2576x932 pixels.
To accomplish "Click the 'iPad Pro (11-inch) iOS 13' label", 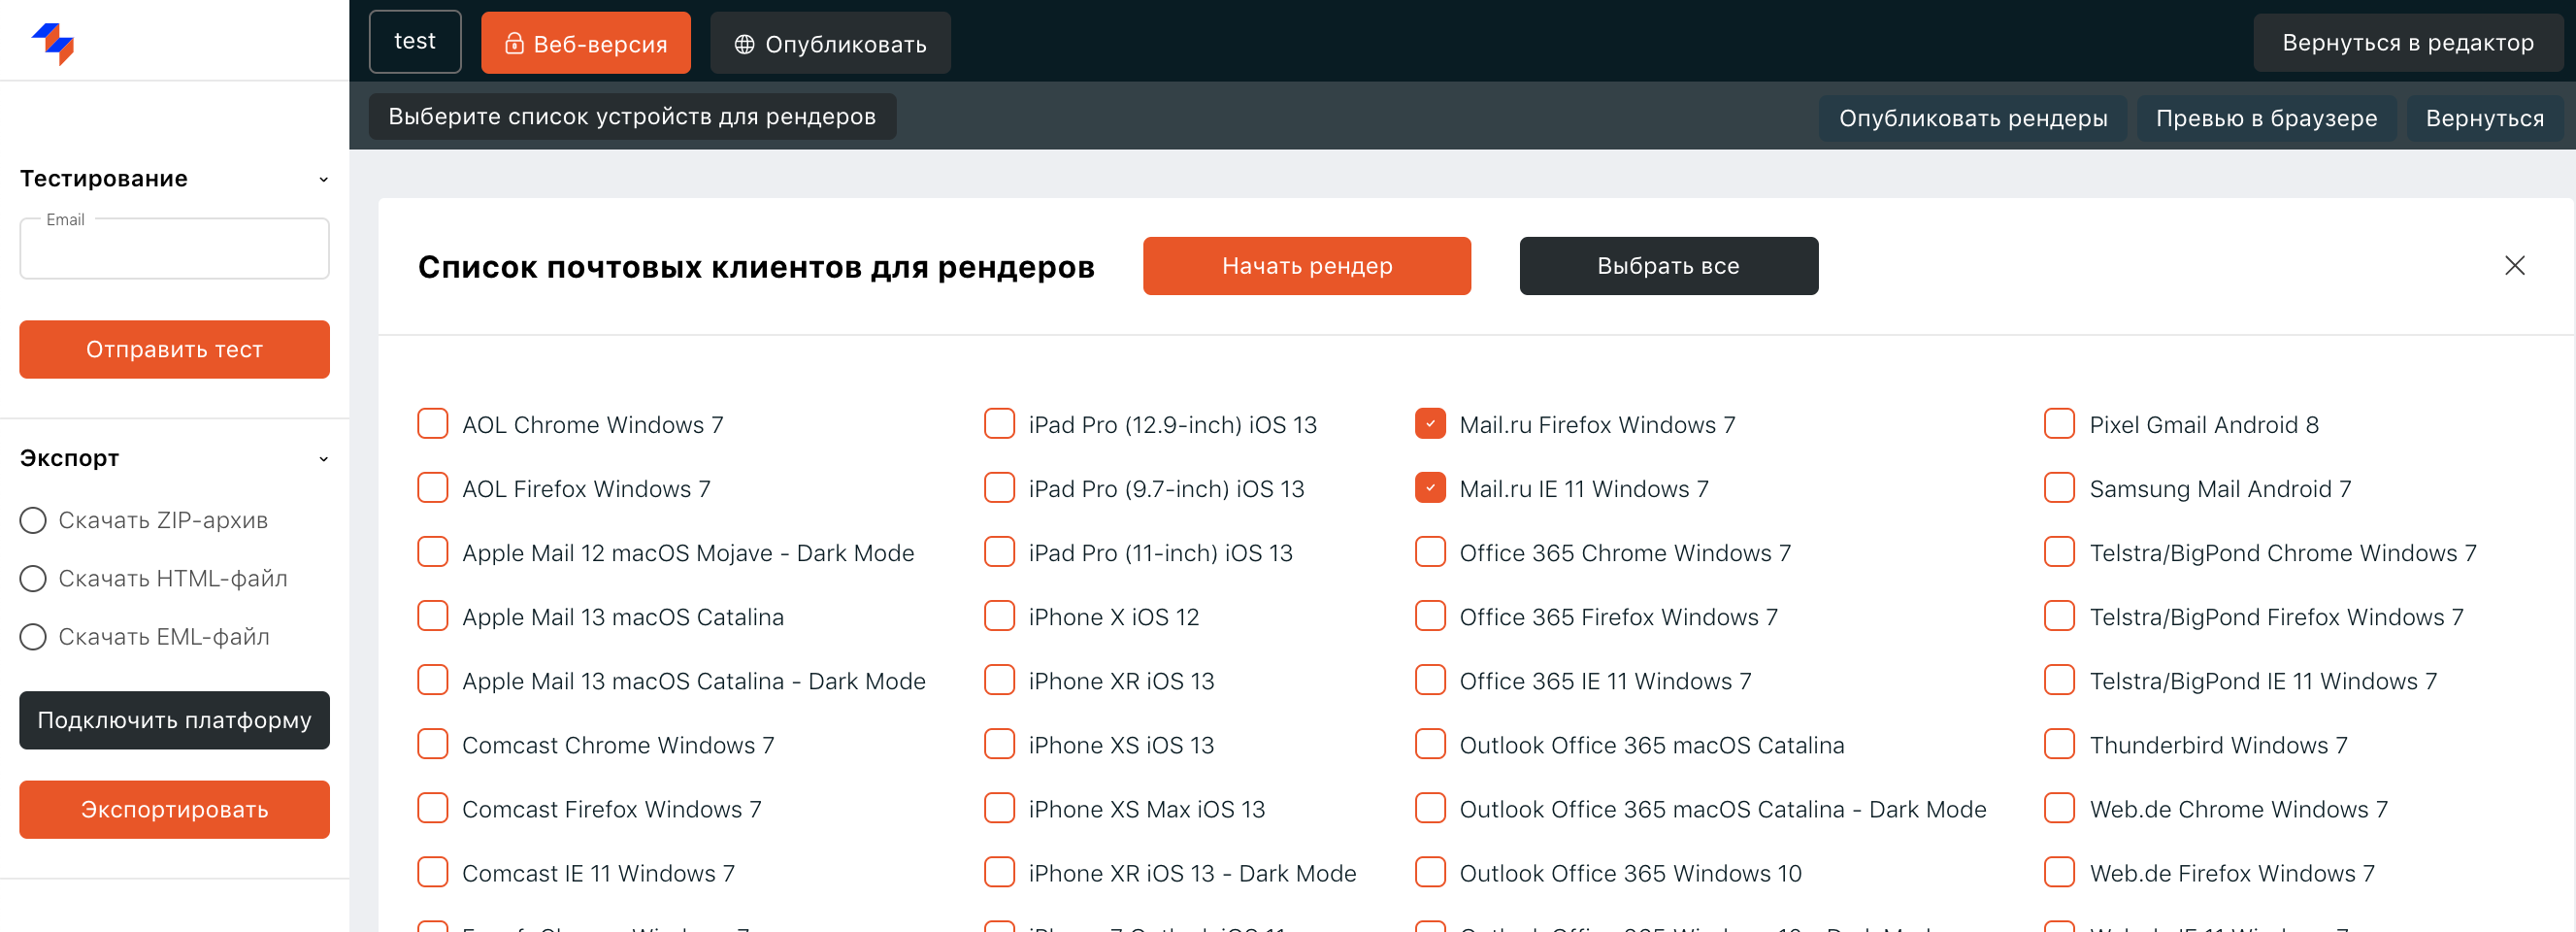I will point(1160,553).
